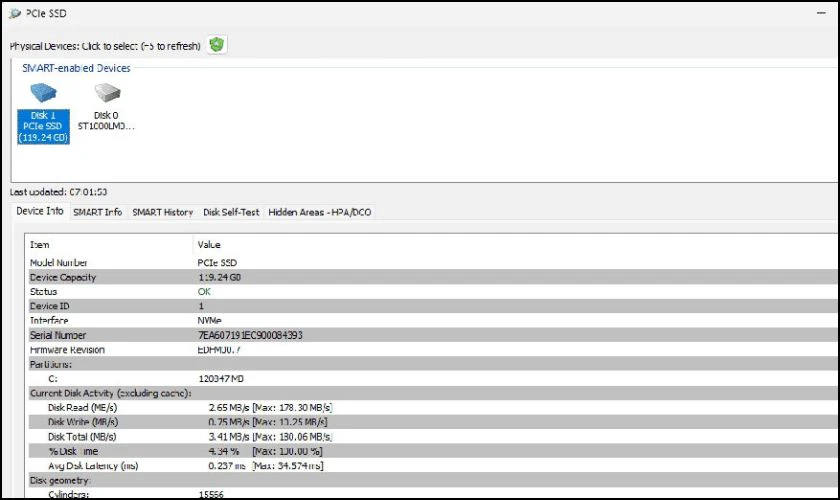This screenshot has width=840, height=500.
Task: Click the SMART-enabled Devices group label
Action: 76,68
